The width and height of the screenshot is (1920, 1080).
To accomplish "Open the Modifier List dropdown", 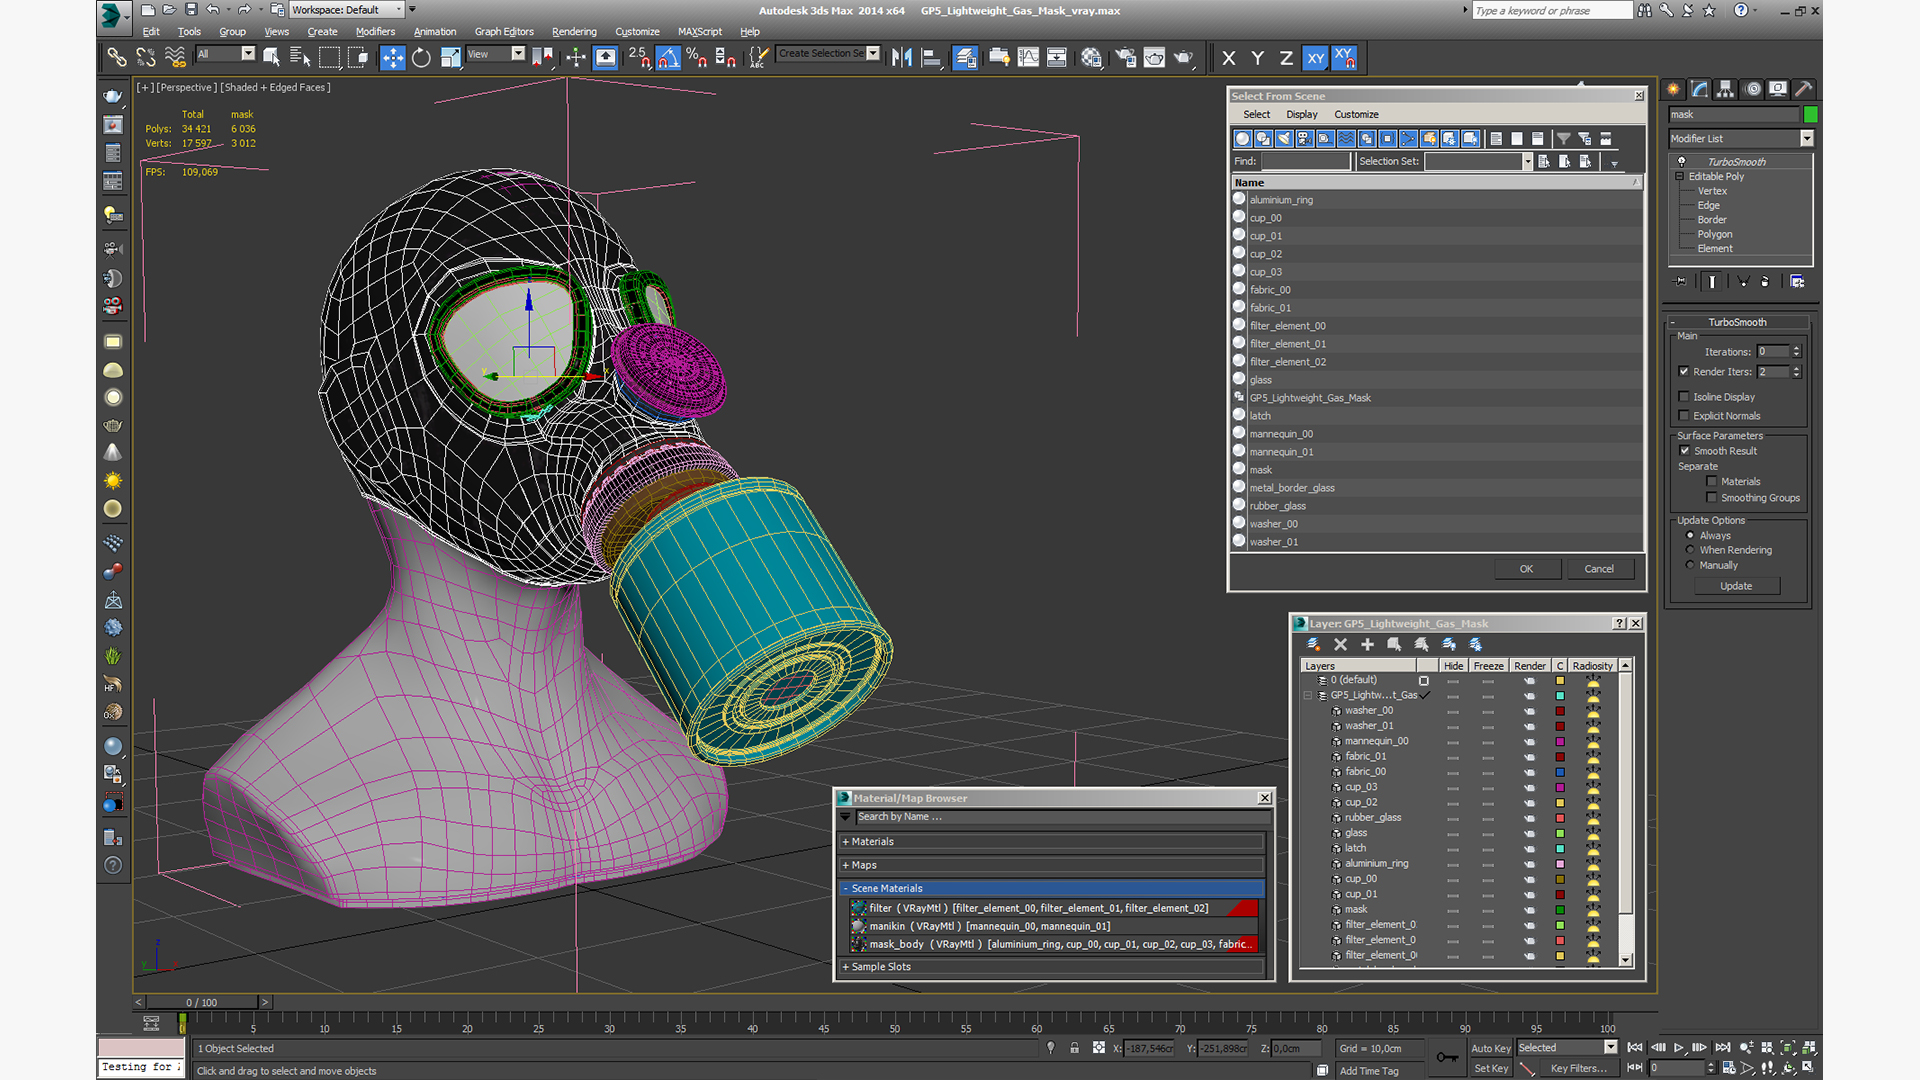I will pyautogui.click(x=1741, y=139).
